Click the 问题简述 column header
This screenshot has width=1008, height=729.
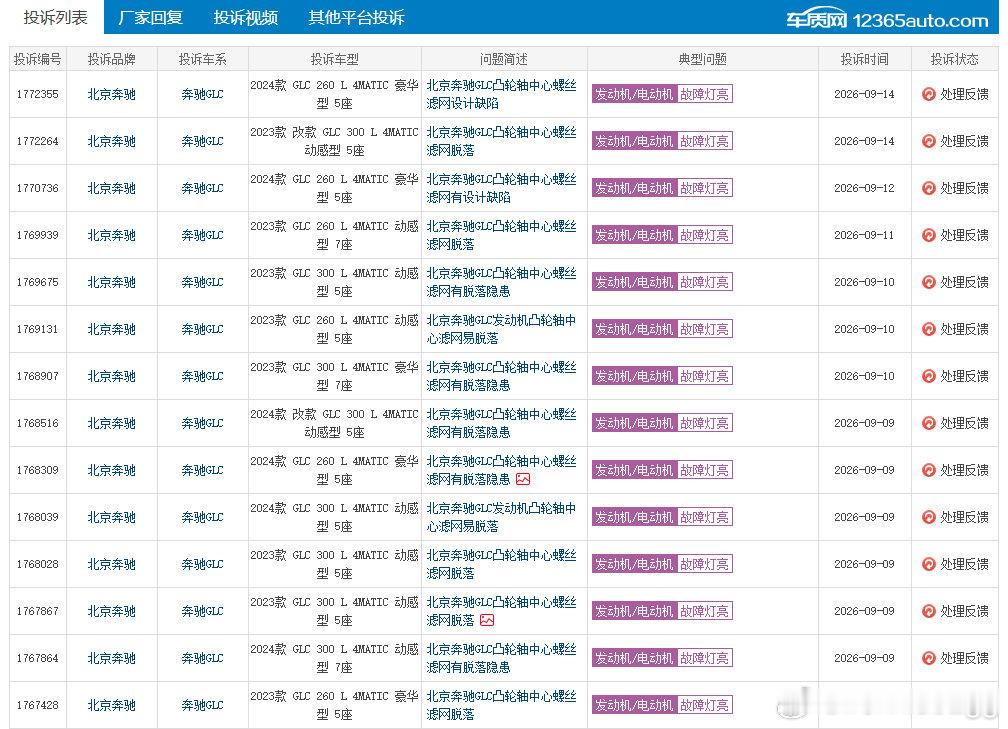(x=504, y=59)
